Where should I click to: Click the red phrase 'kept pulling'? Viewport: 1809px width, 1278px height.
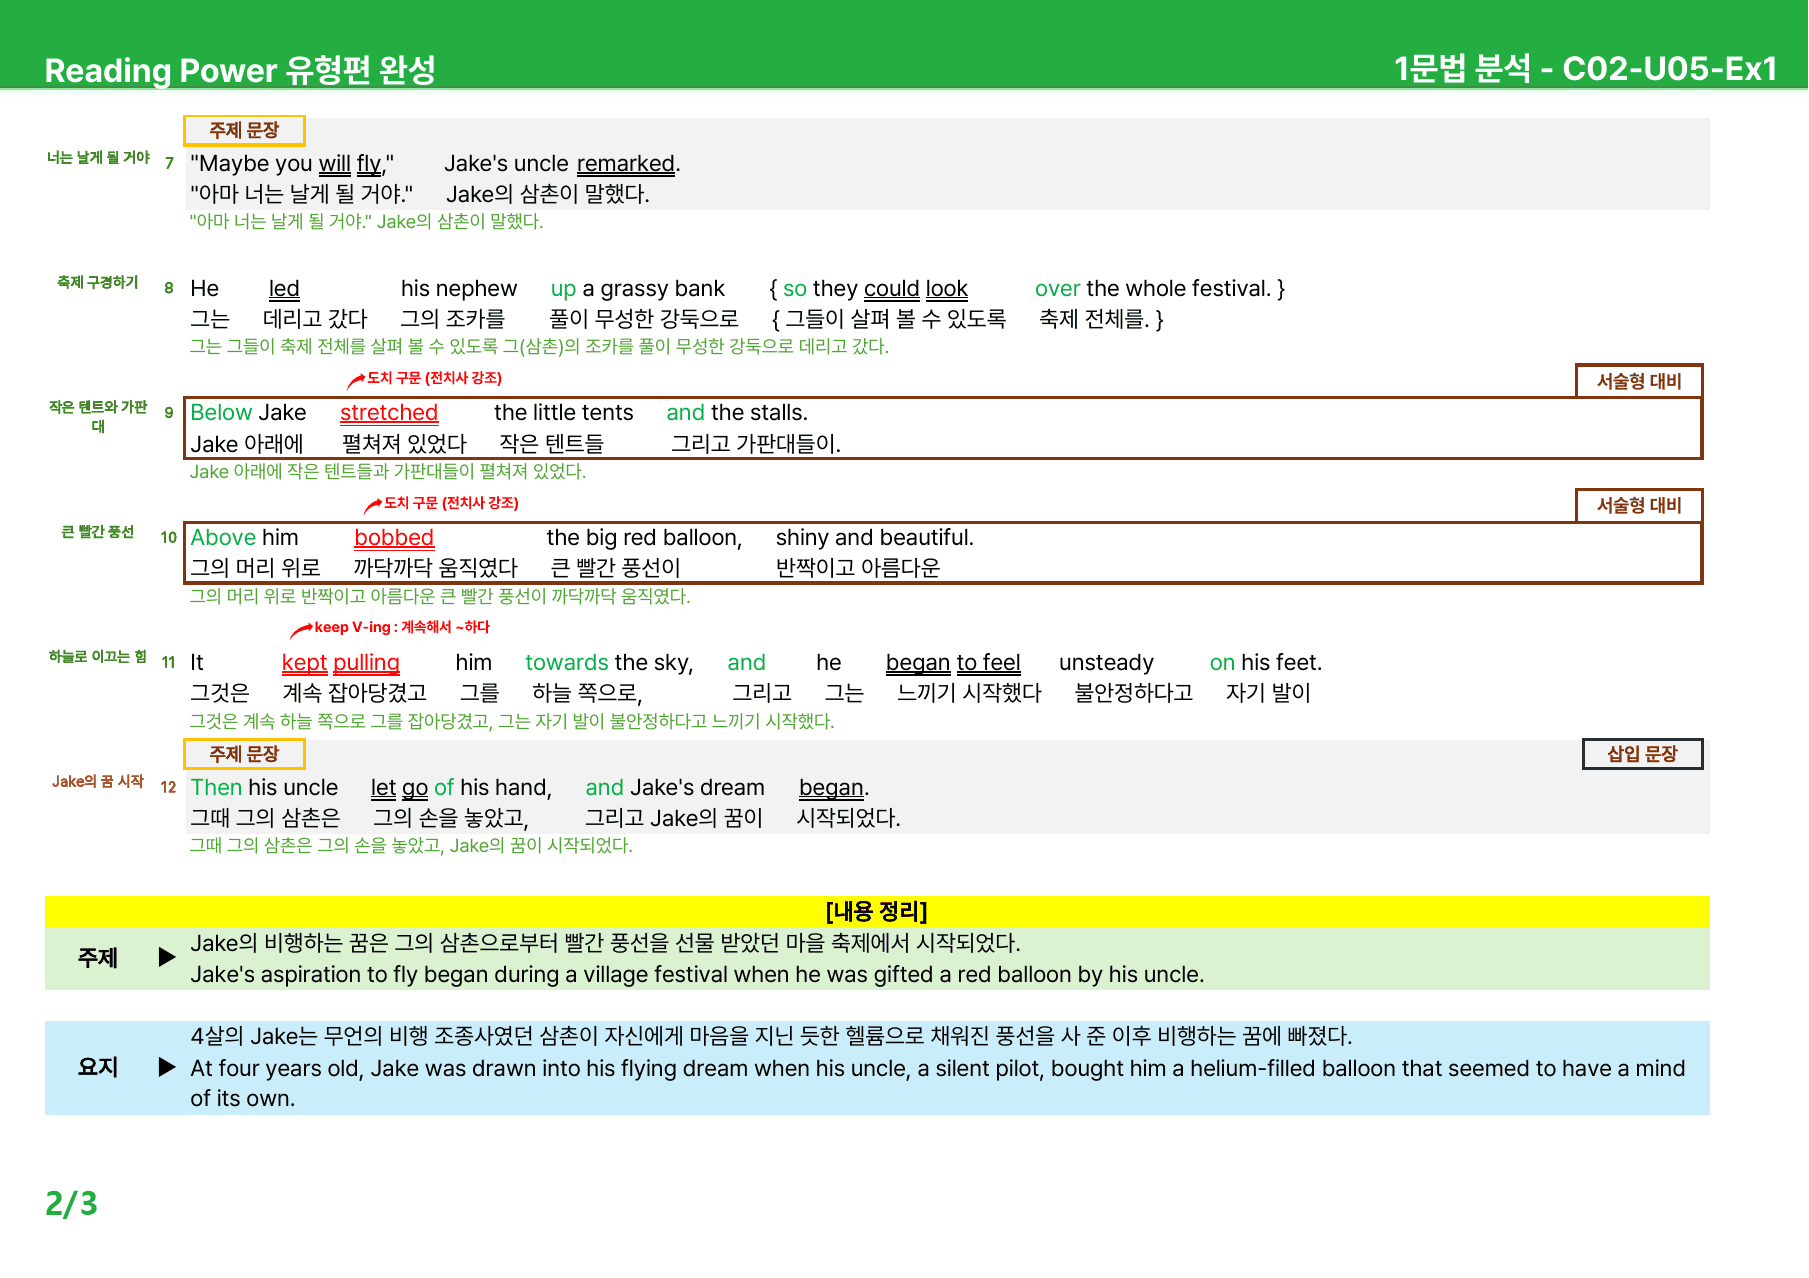click(341, 663)
